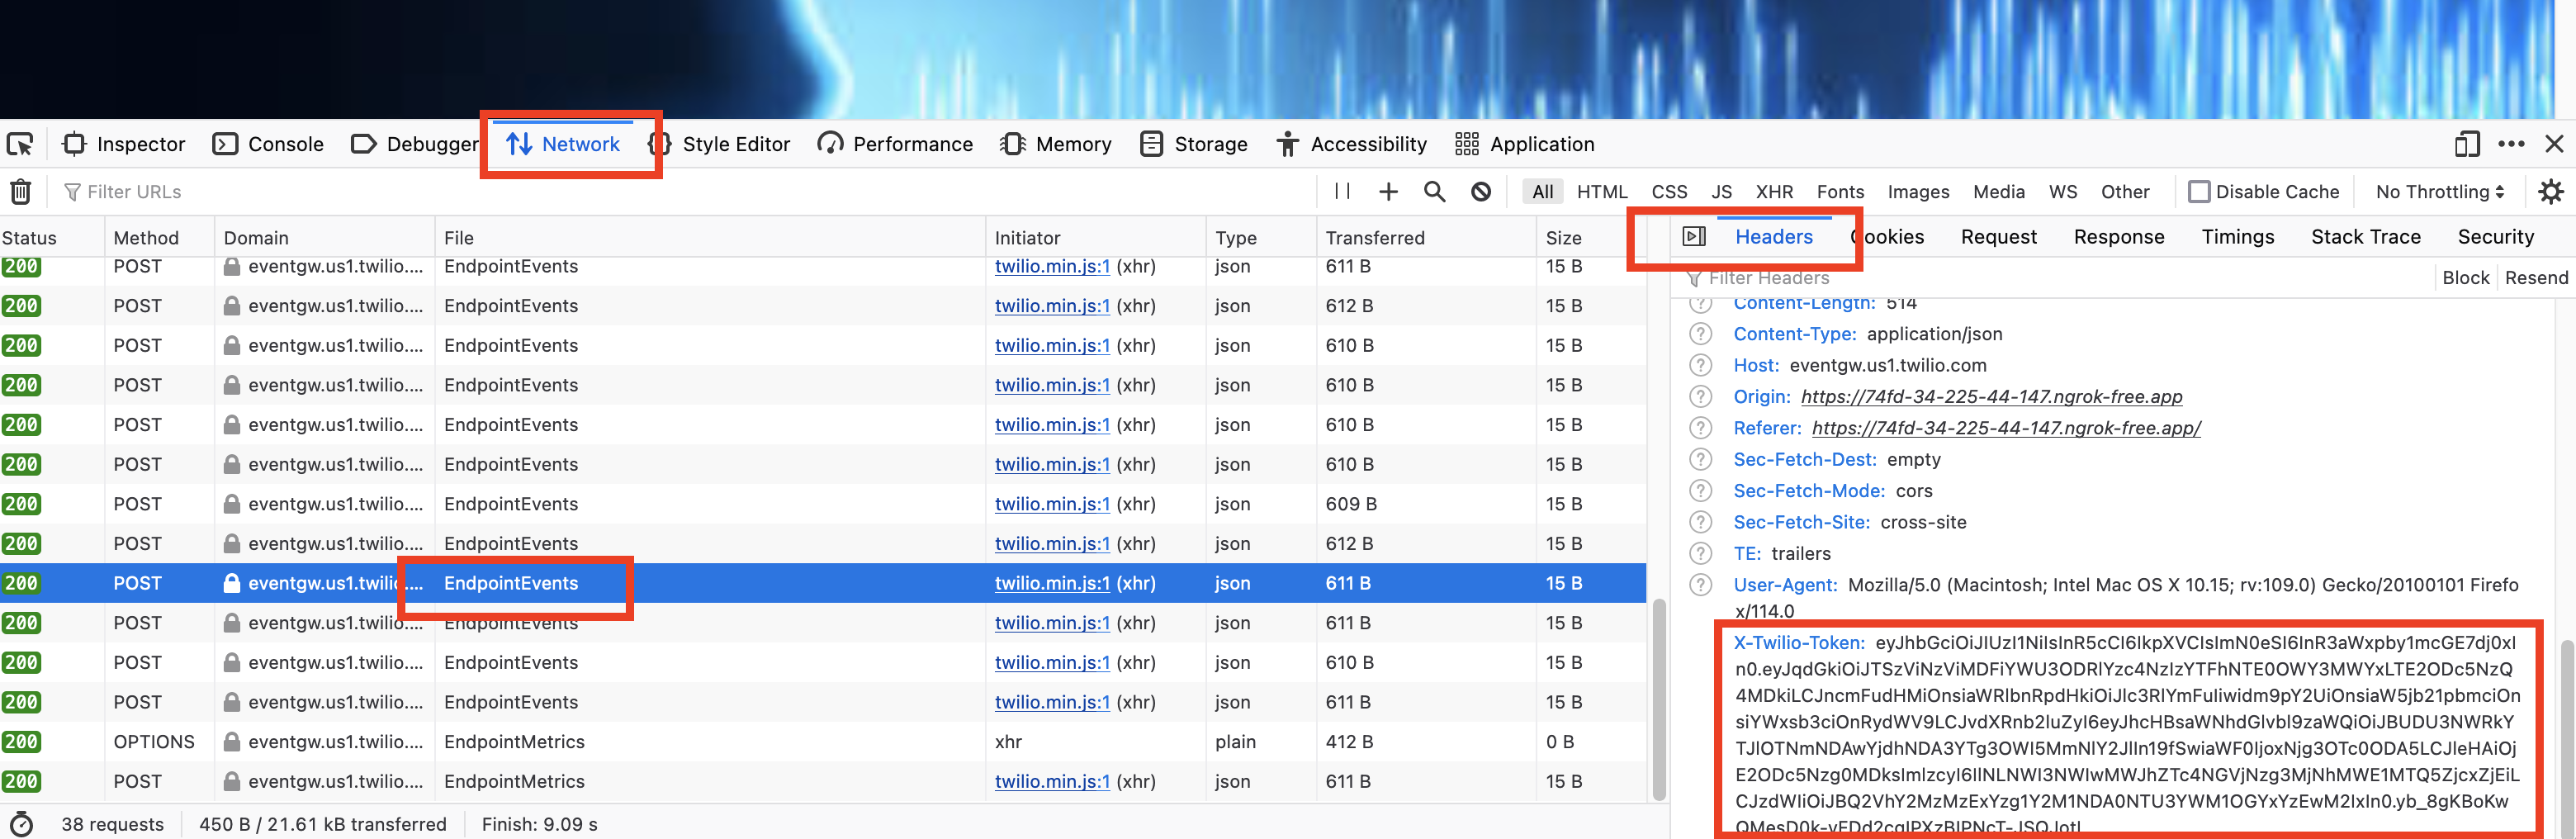Select the OPTIONS EndpointMetrics request row
The image size is (2576, 839).
coord(822,742)
